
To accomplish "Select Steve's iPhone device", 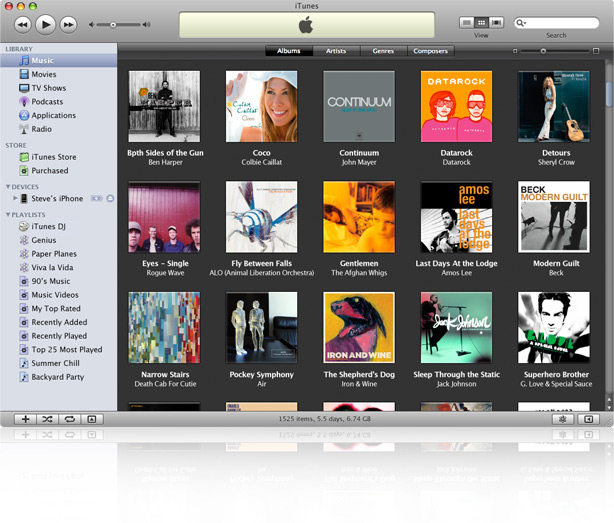I will (57, 198).
